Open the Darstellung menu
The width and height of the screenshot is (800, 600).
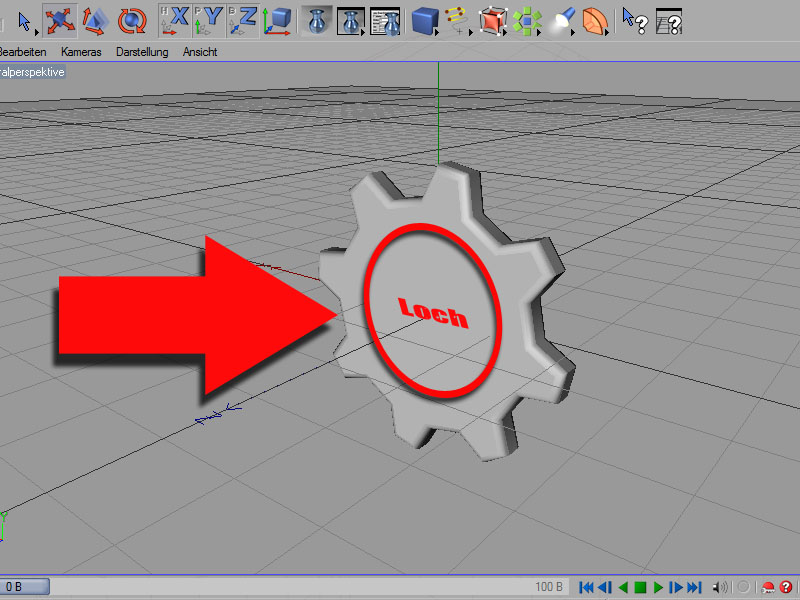(x=142, y=52)
